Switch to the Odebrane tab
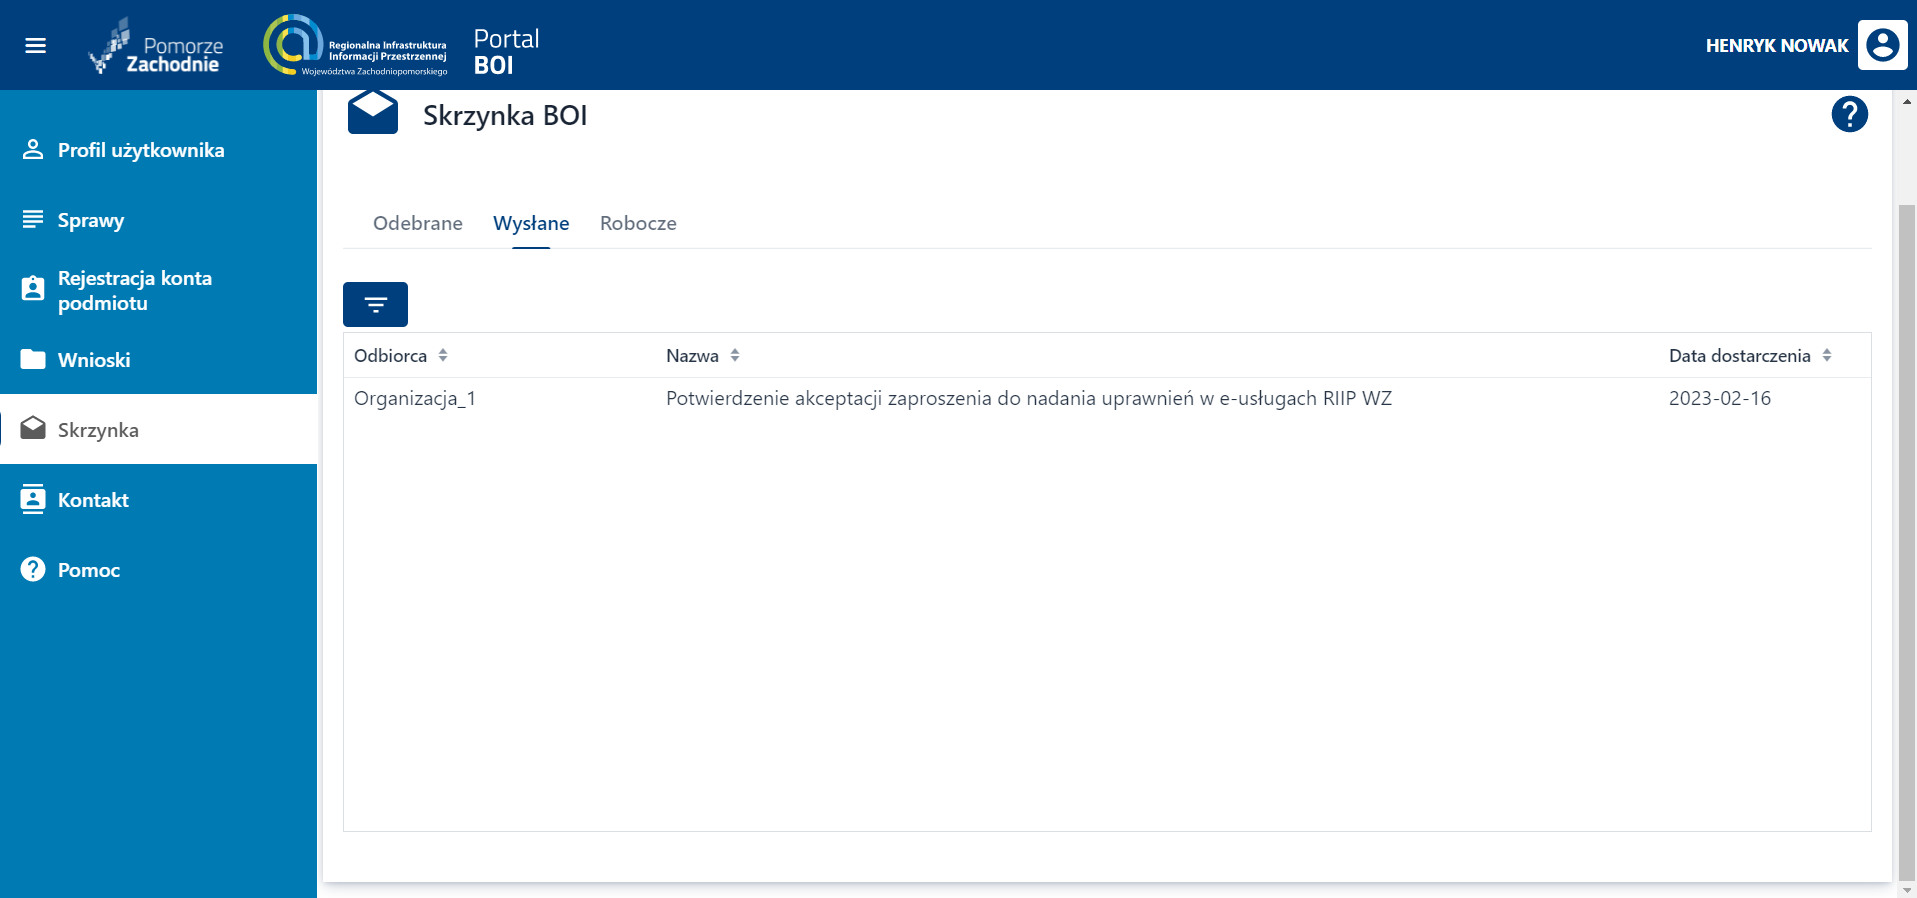 click(x=417, y=224)
